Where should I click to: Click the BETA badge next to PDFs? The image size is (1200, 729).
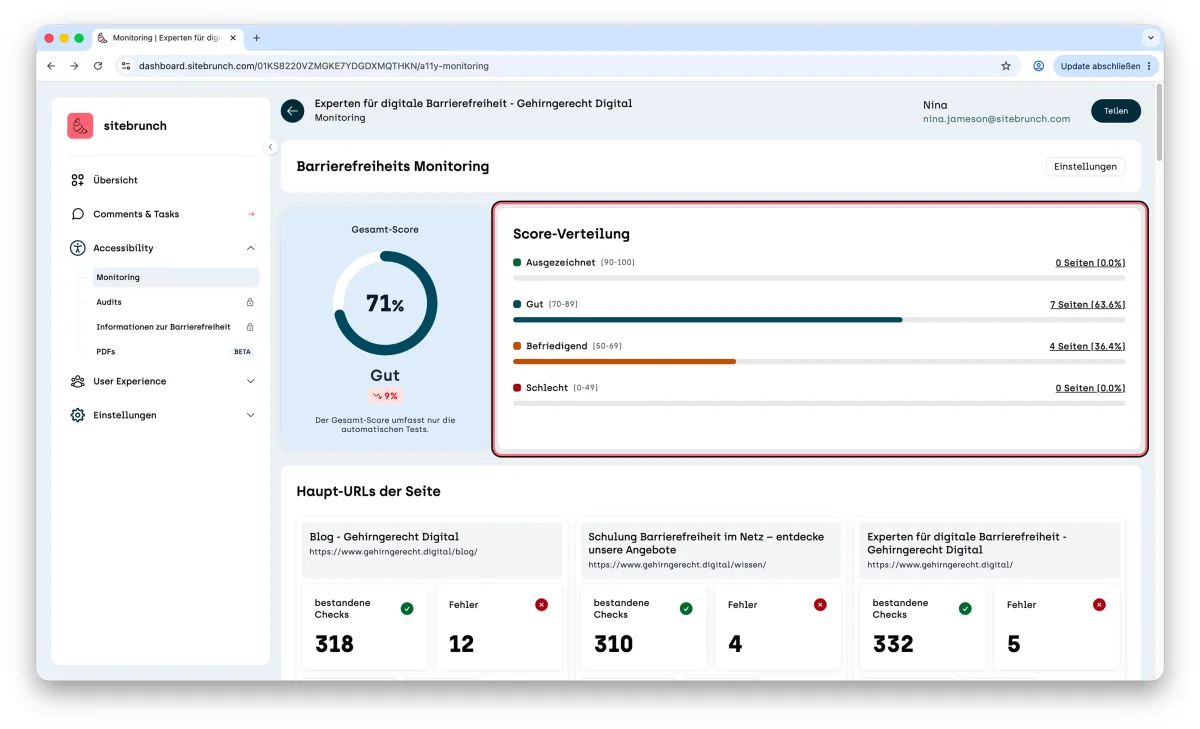tap(242, 352)
